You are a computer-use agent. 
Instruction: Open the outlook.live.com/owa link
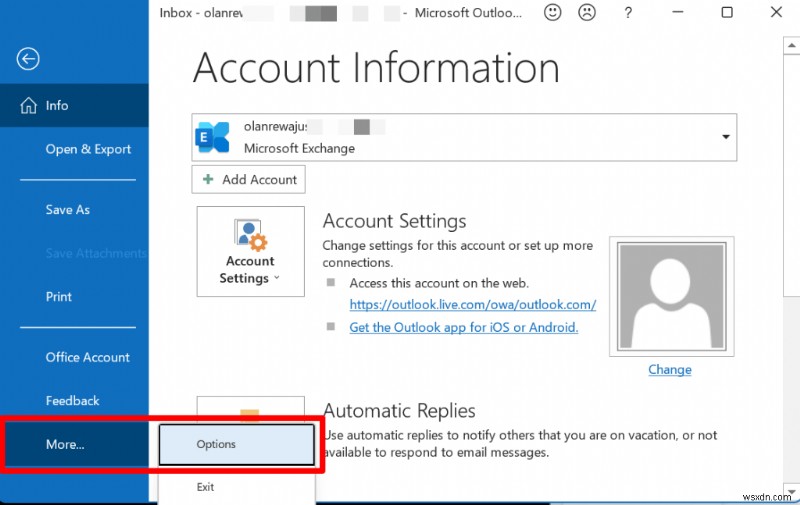(x=472, y=305)
